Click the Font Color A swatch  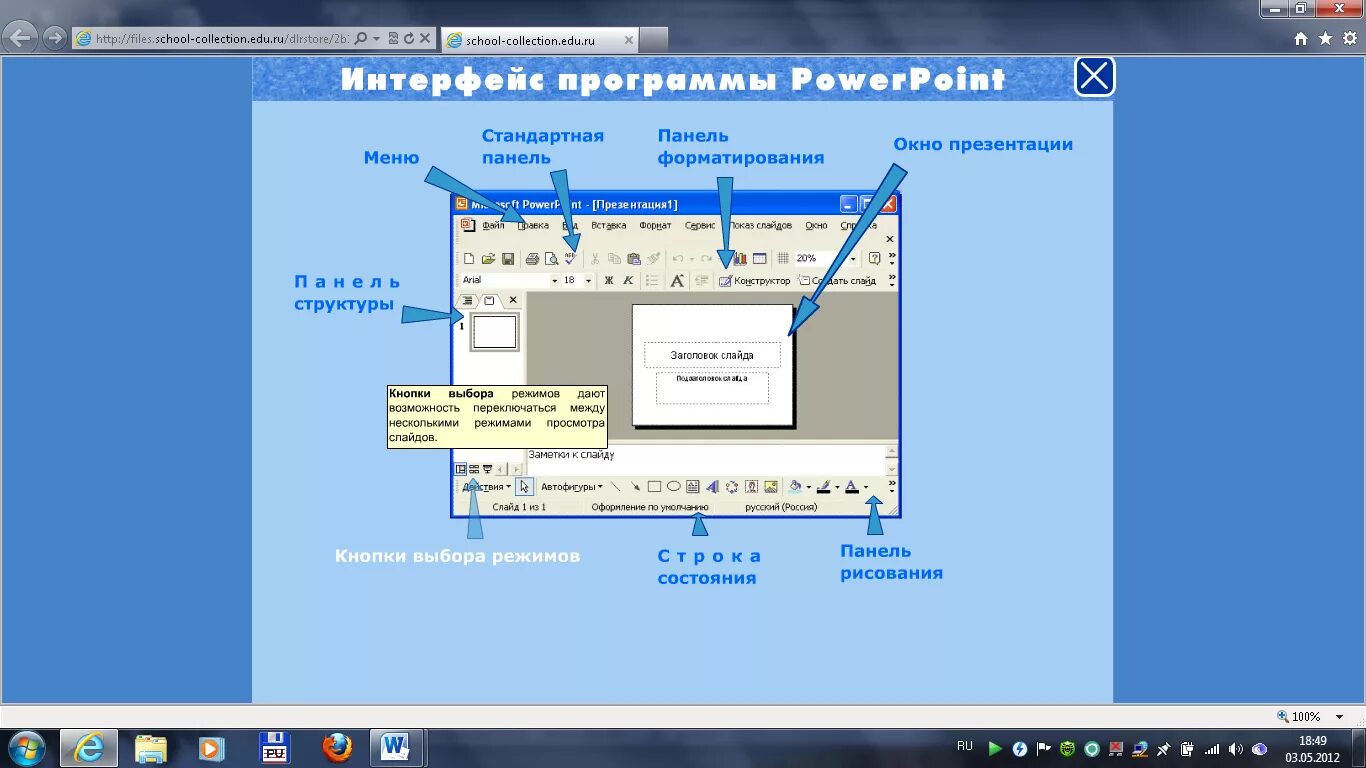851,487
